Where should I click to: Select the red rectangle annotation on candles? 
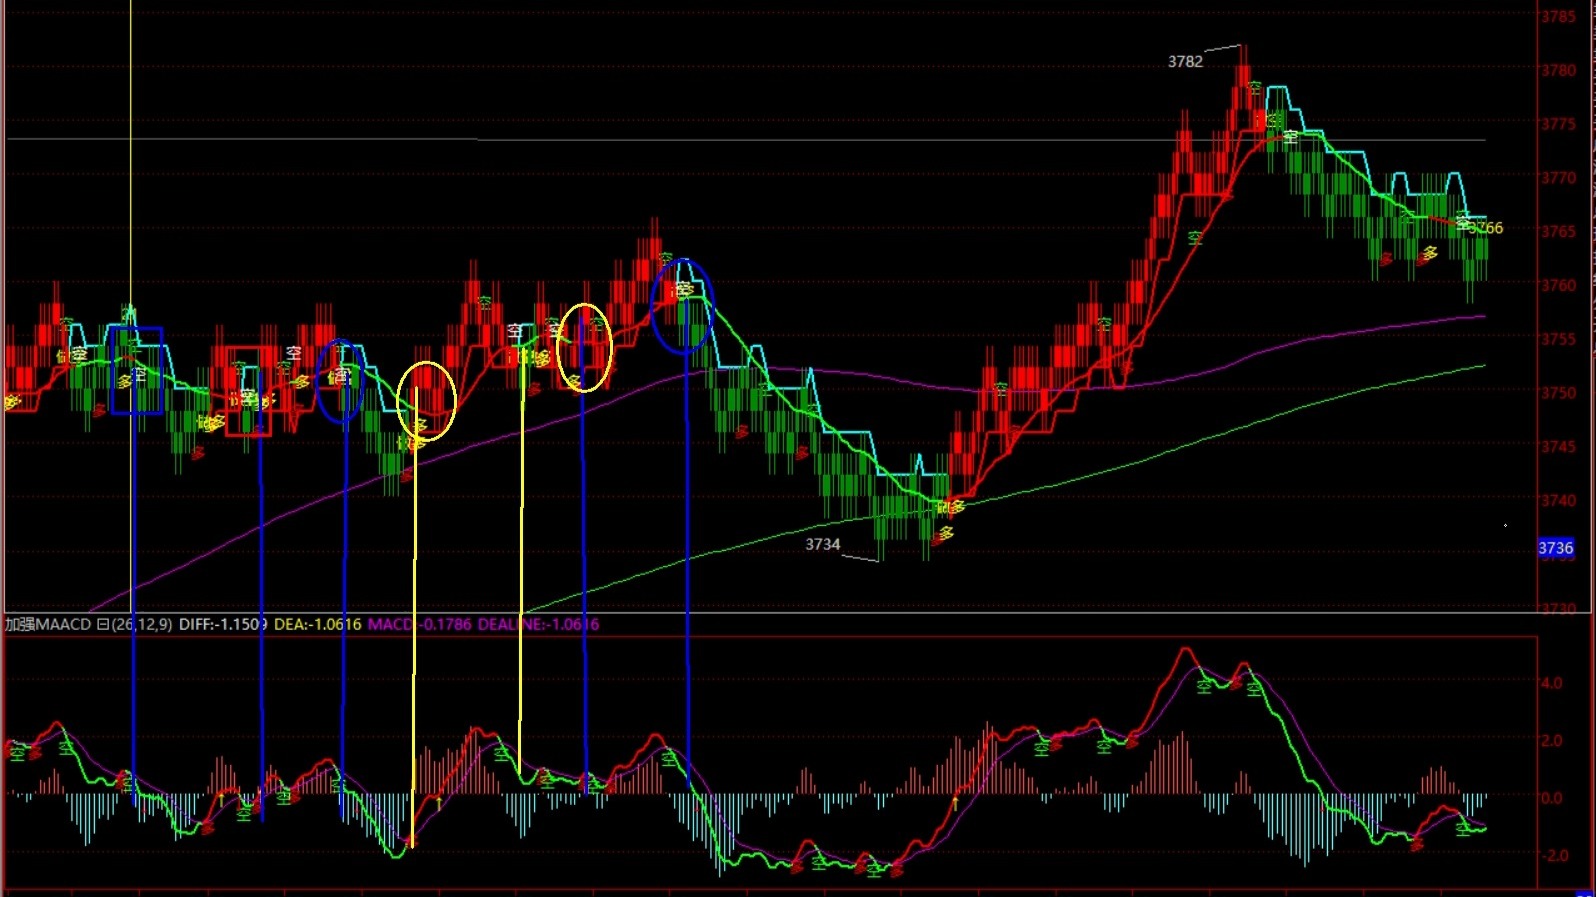point(248,391)
